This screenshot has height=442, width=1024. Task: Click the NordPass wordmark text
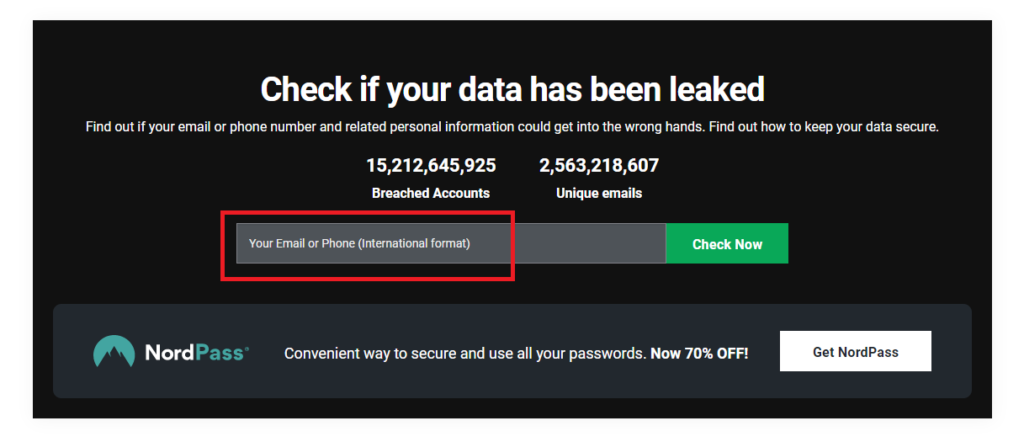click(196, 353)
